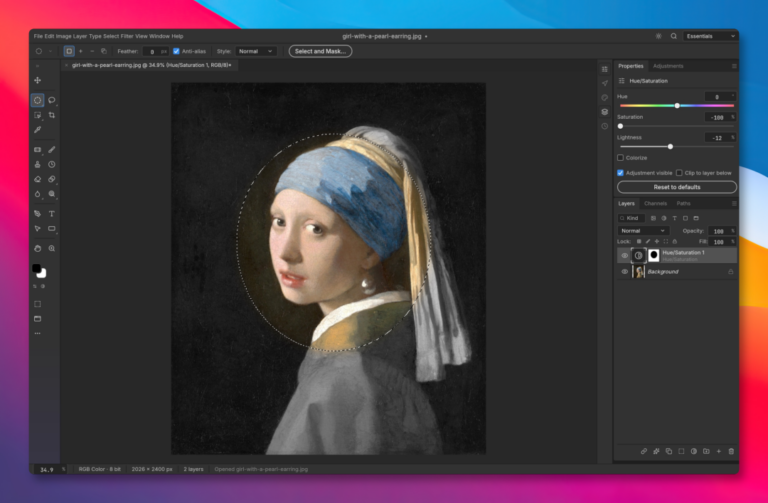This screenshot has height=503, width=768.
Task: Toggle the Anti-alias checkbox
Action: 176,51
